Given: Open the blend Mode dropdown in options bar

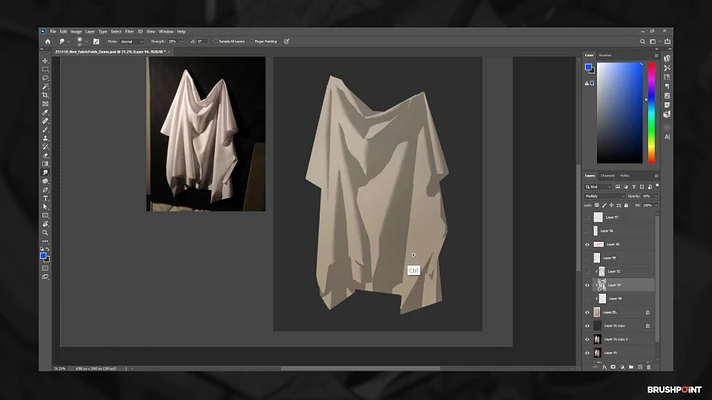Looking at the screenshot, I should click(x=133, y=41).
